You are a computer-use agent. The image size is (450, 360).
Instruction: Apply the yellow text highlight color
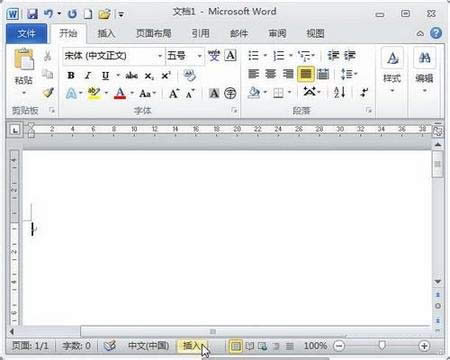94,94
